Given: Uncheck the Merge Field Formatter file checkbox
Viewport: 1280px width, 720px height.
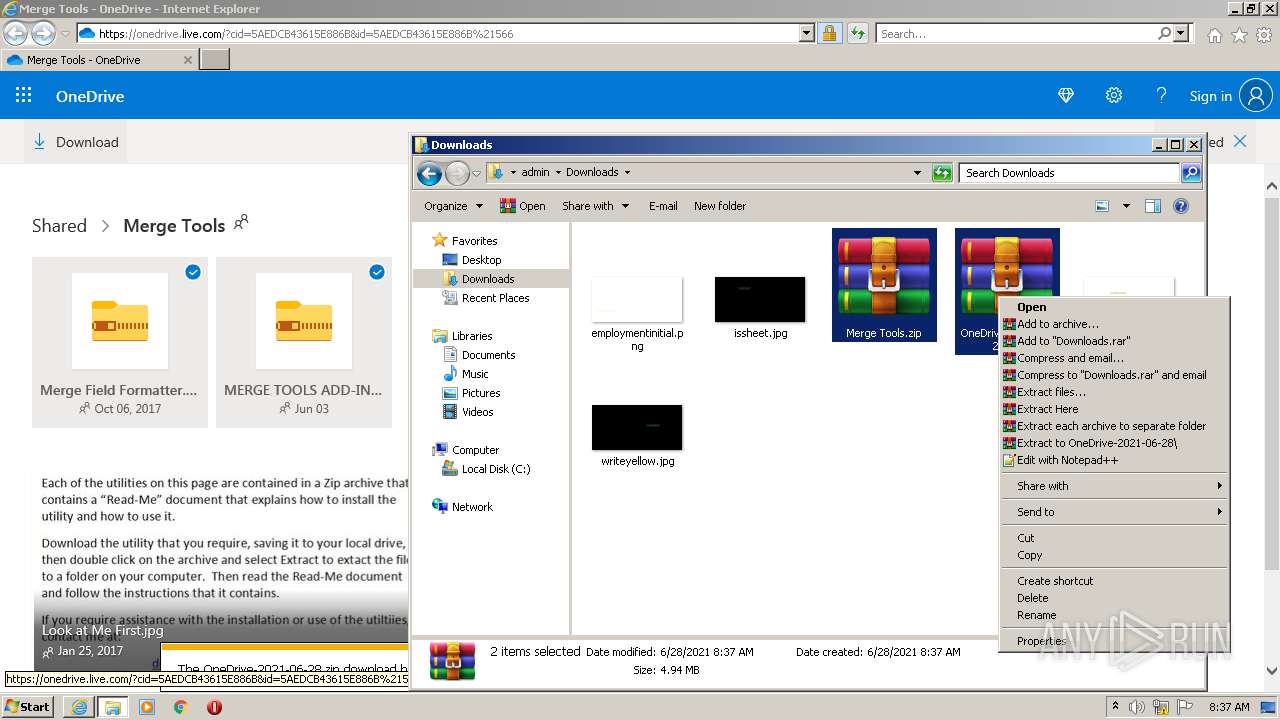Looking at the screenshot, I should 193,272.
